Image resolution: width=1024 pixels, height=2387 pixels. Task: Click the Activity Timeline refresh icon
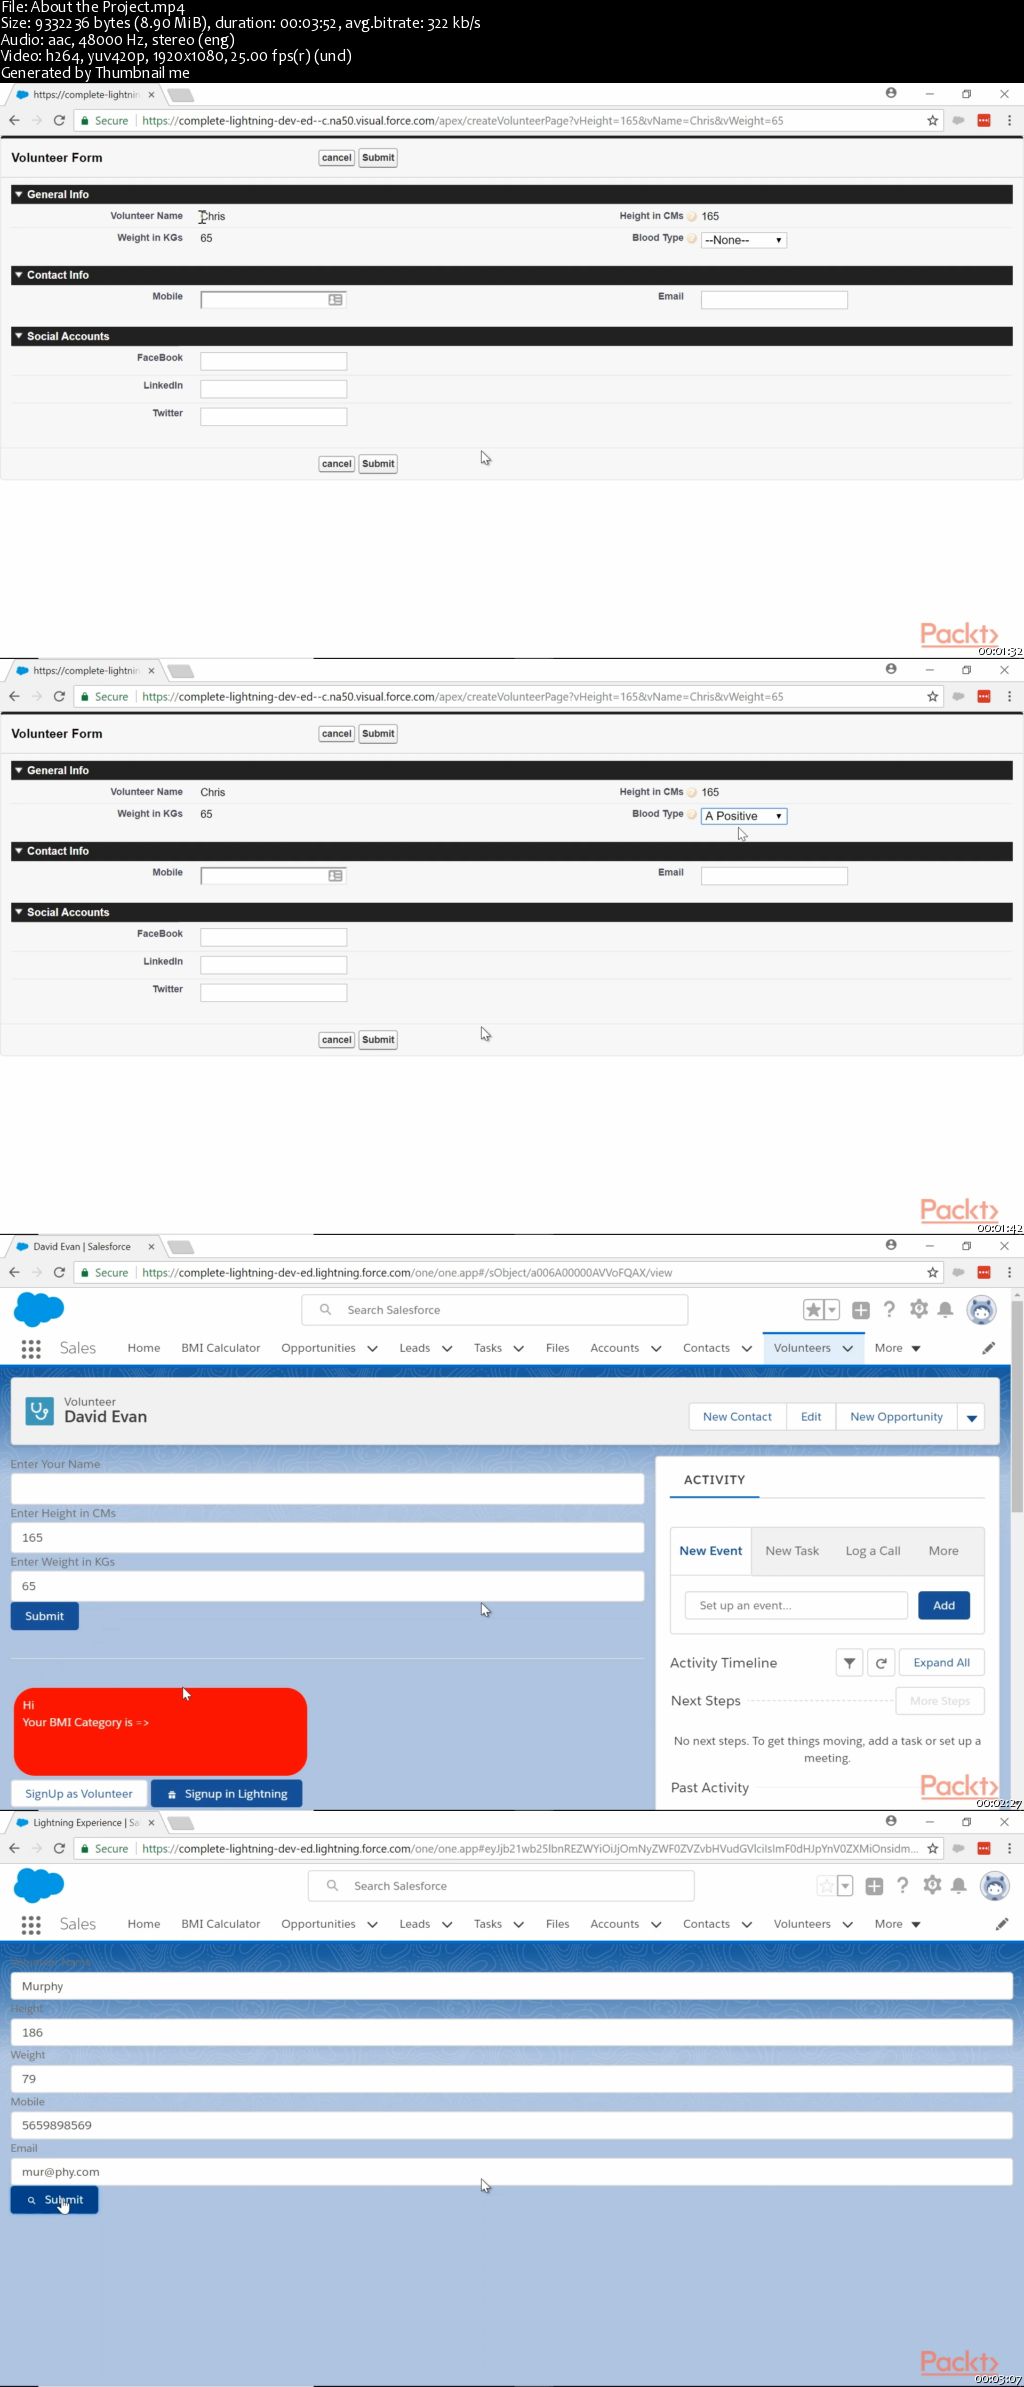click(x=881, y=1663)
